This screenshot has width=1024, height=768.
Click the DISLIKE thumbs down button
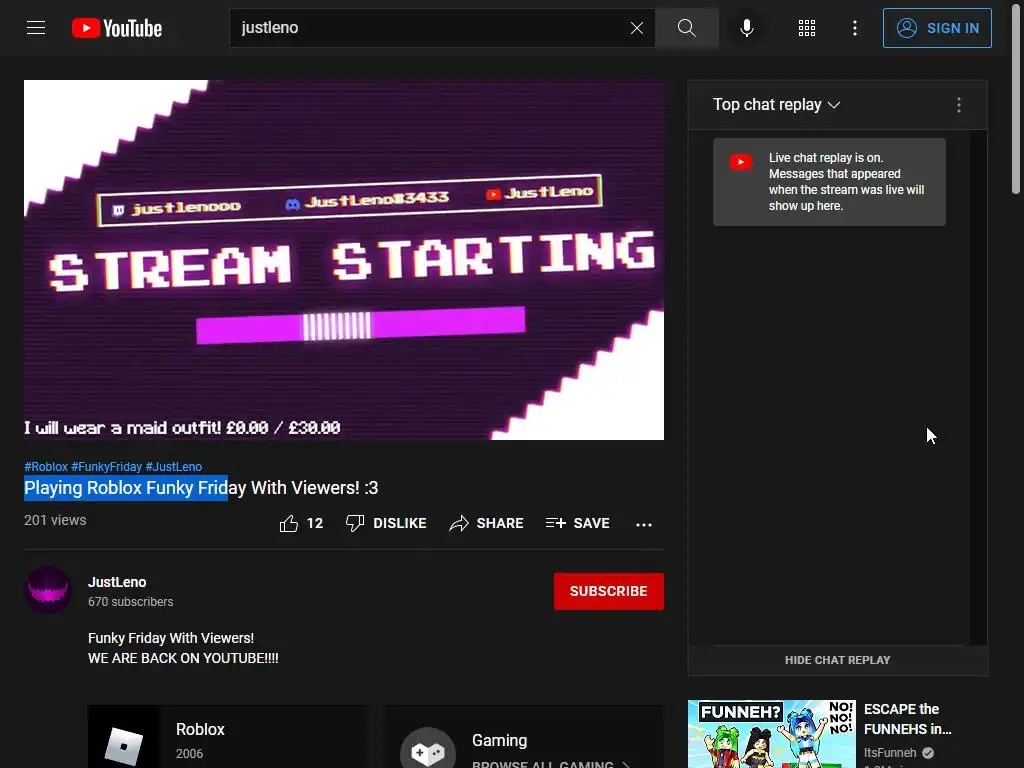pyautogui.click(x=386, y=523)
